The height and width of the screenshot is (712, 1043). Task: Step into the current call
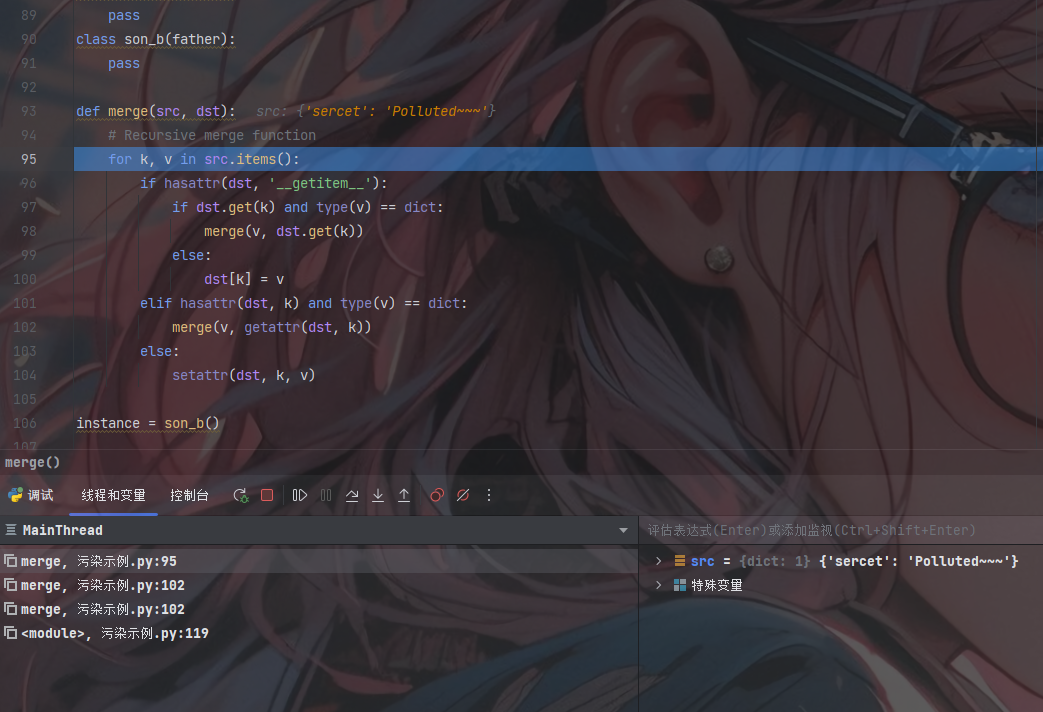tap(378, 495)
